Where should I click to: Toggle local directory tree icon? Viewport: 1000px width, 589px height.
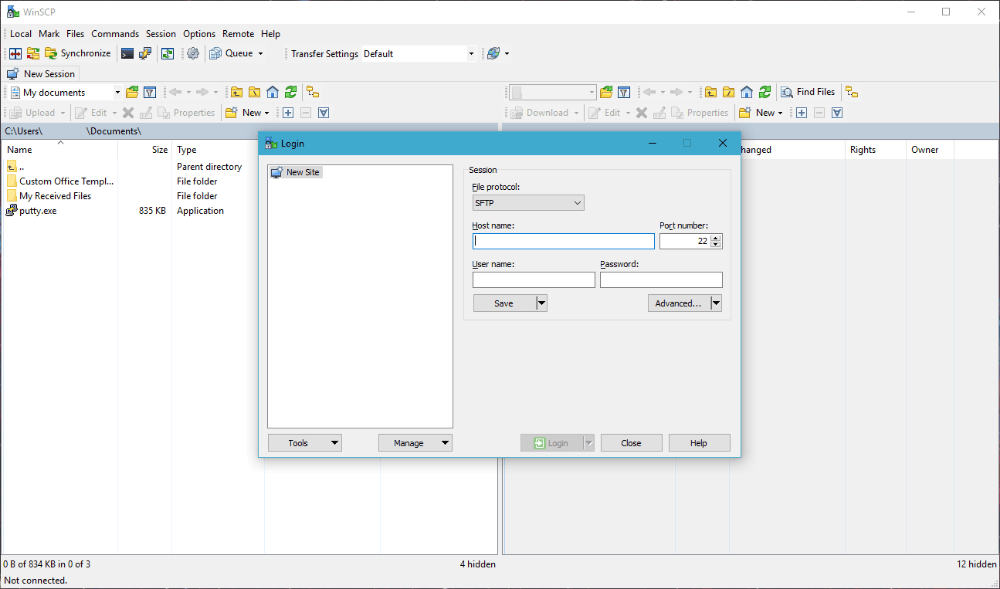312,92
